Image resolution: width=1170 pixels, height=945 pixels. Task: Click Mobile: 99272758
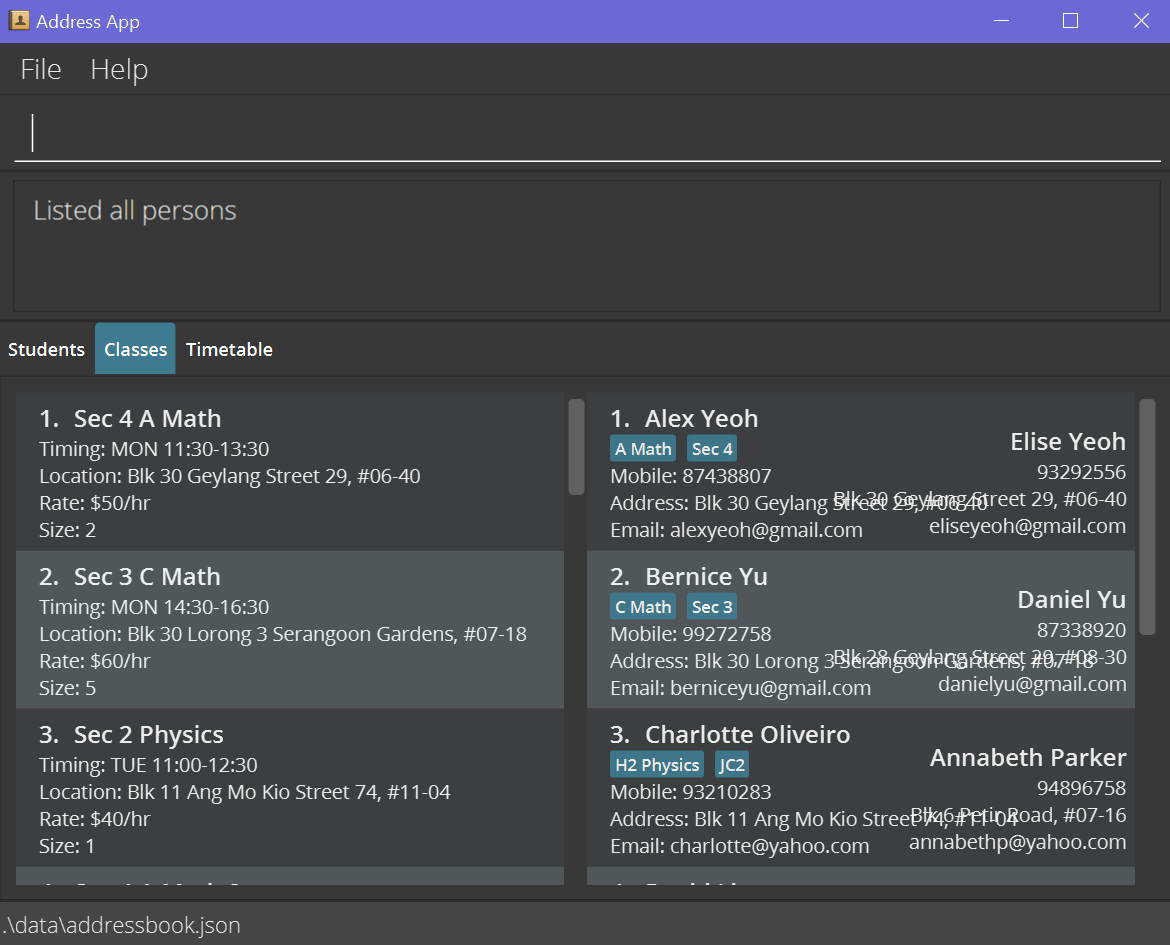click(x=691, y=634)
